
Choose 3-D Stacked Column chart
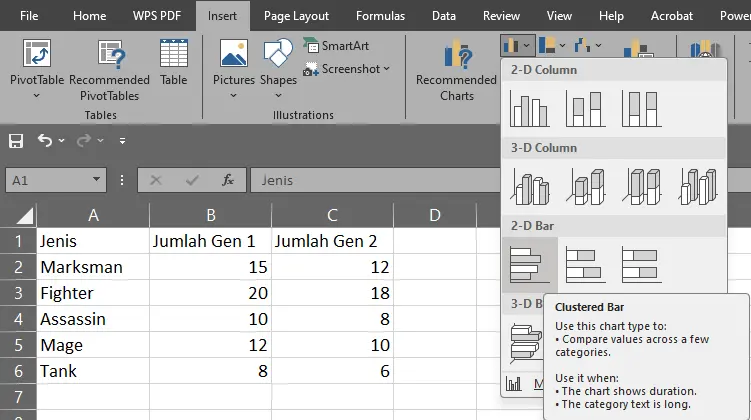click(585, 187)
